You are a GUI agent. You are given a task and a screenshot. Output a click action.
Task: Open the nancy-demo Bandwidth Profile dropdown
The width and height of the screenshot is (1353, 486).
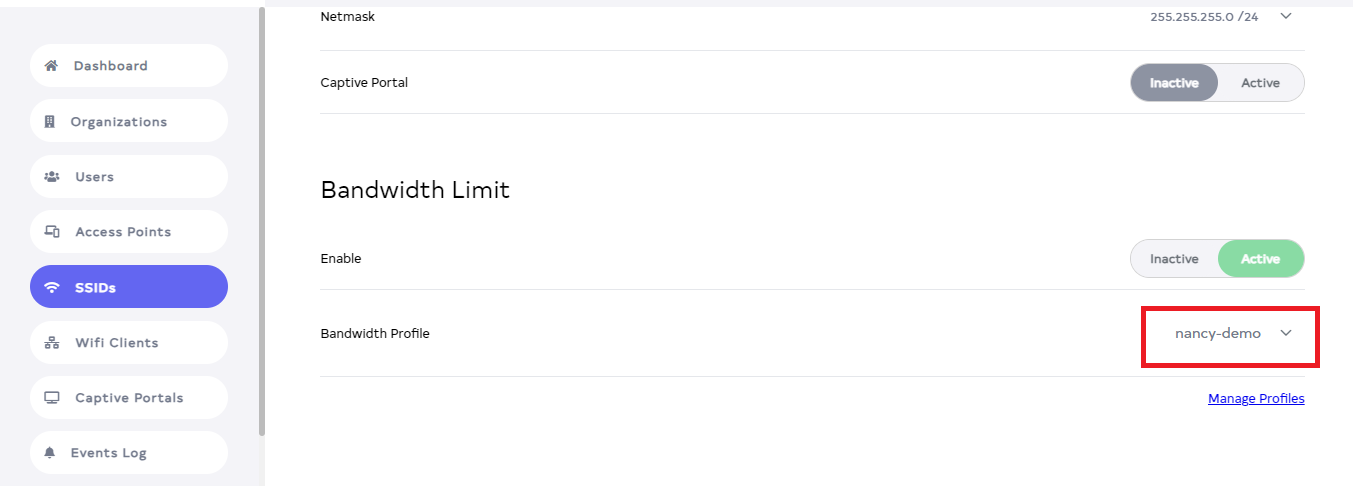(1230, 333)
